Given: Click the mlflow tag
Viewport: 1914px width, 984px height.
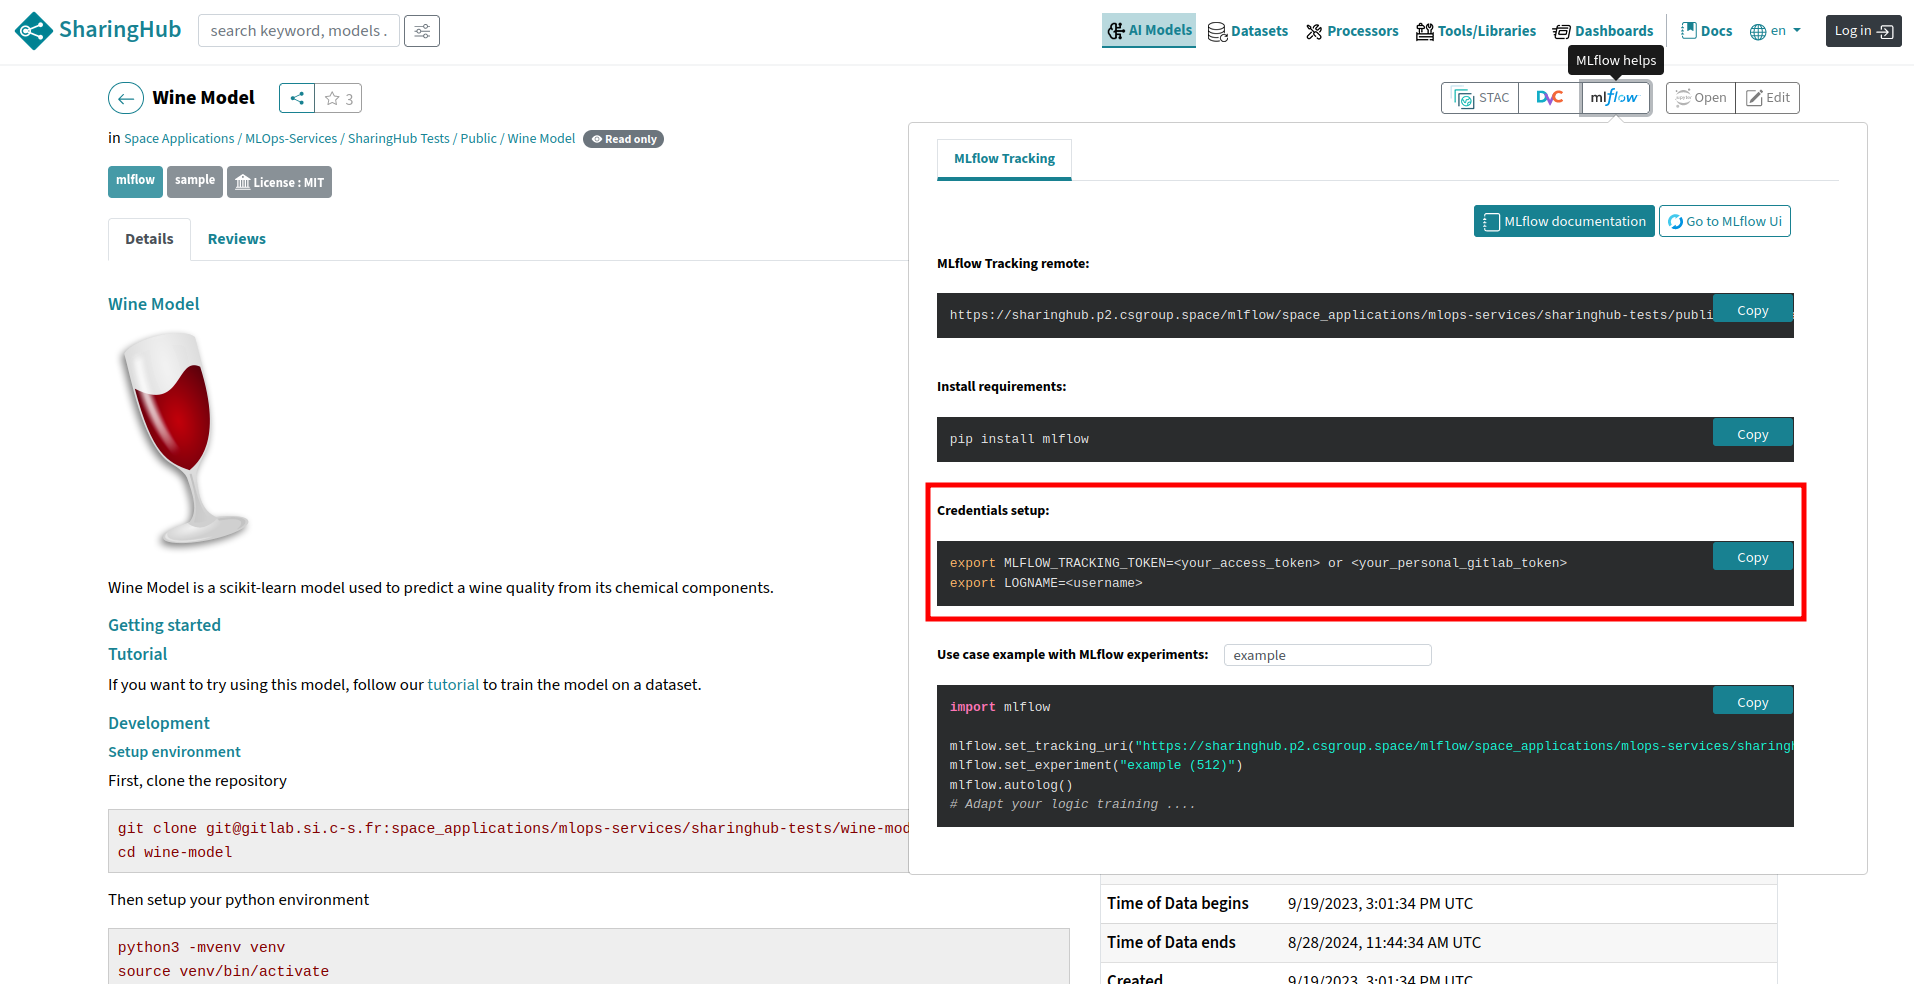Looking at the screenshot, I should point(135,181).
